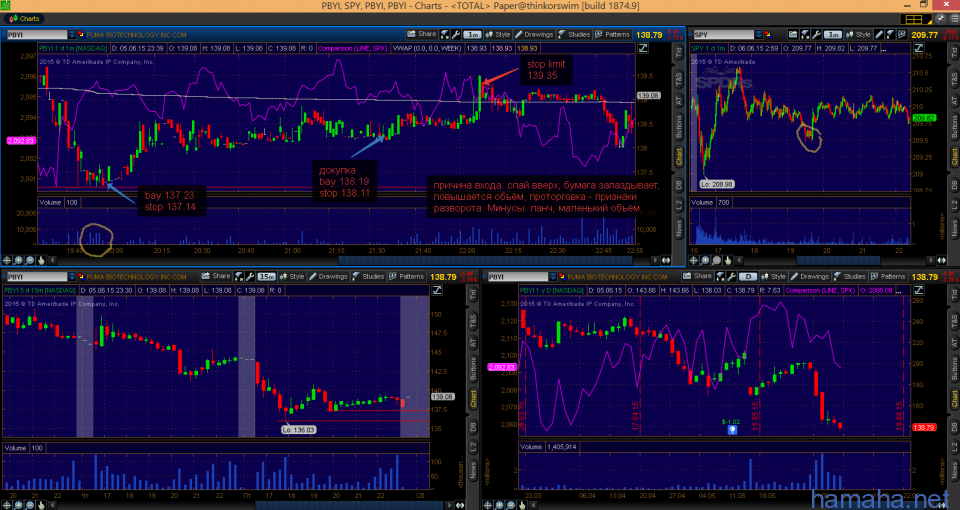The width and height of the screenshot is (960, 510).
Task: Click zoom in icon under PBYI 1m chart
Action: pos(18,260)
